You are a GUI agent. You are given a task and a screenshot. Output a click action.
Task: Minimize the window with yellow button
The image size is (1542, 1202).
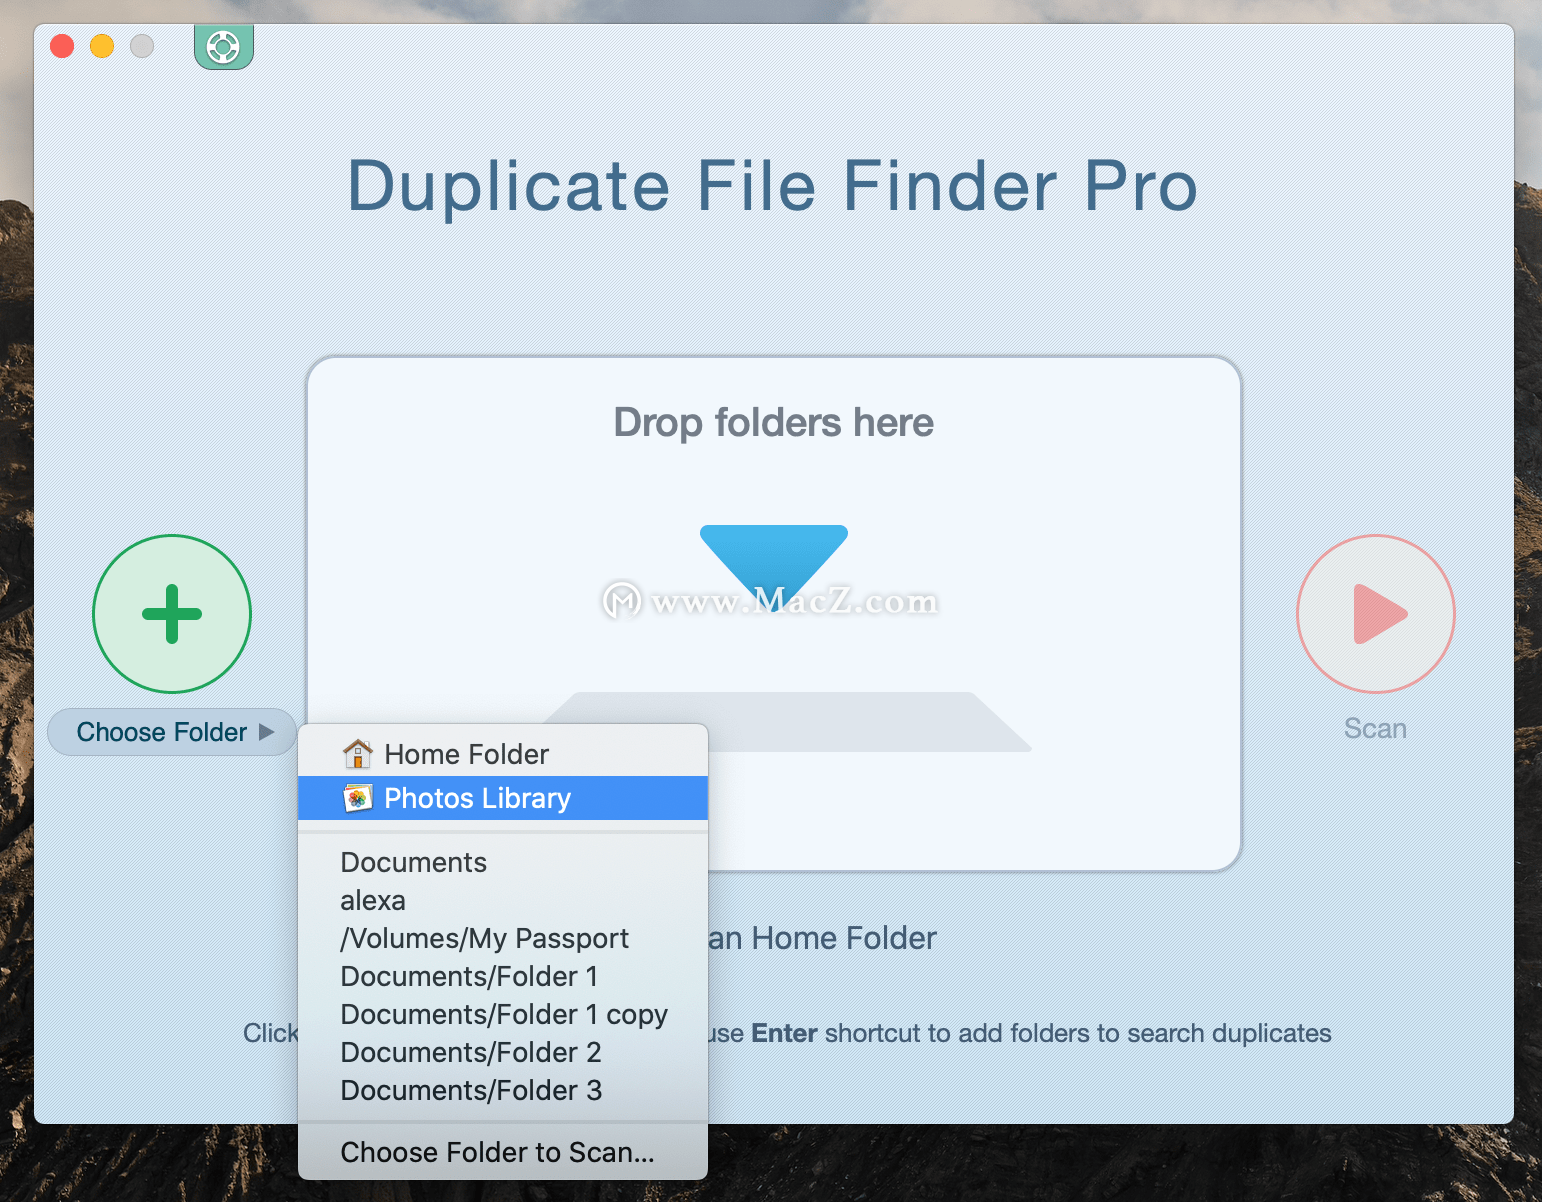pos(102,46)
